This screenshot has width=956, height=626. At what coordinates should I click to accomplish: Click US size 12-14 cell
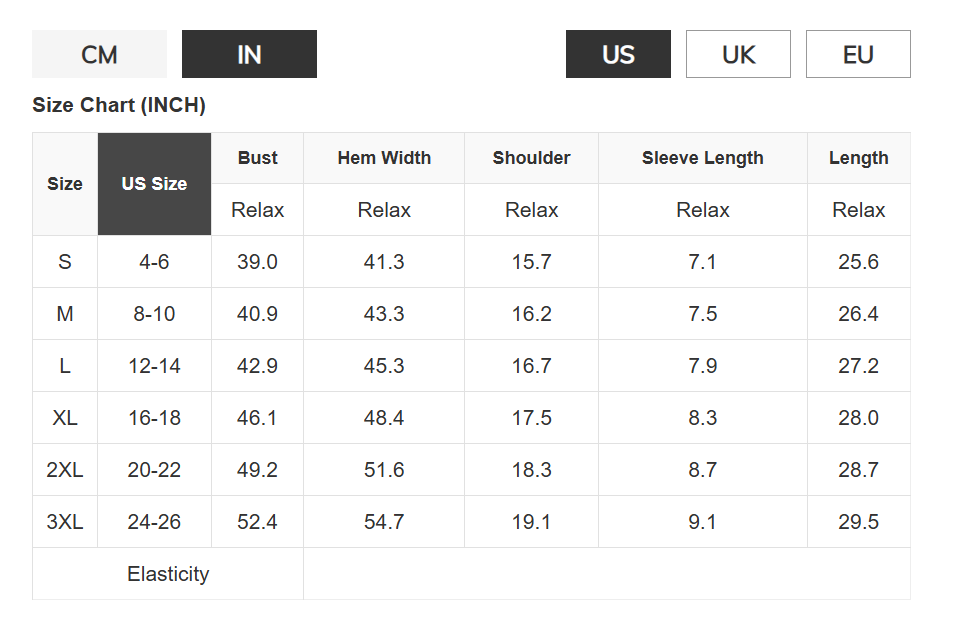pyautogui.click(x=154, y=366)
